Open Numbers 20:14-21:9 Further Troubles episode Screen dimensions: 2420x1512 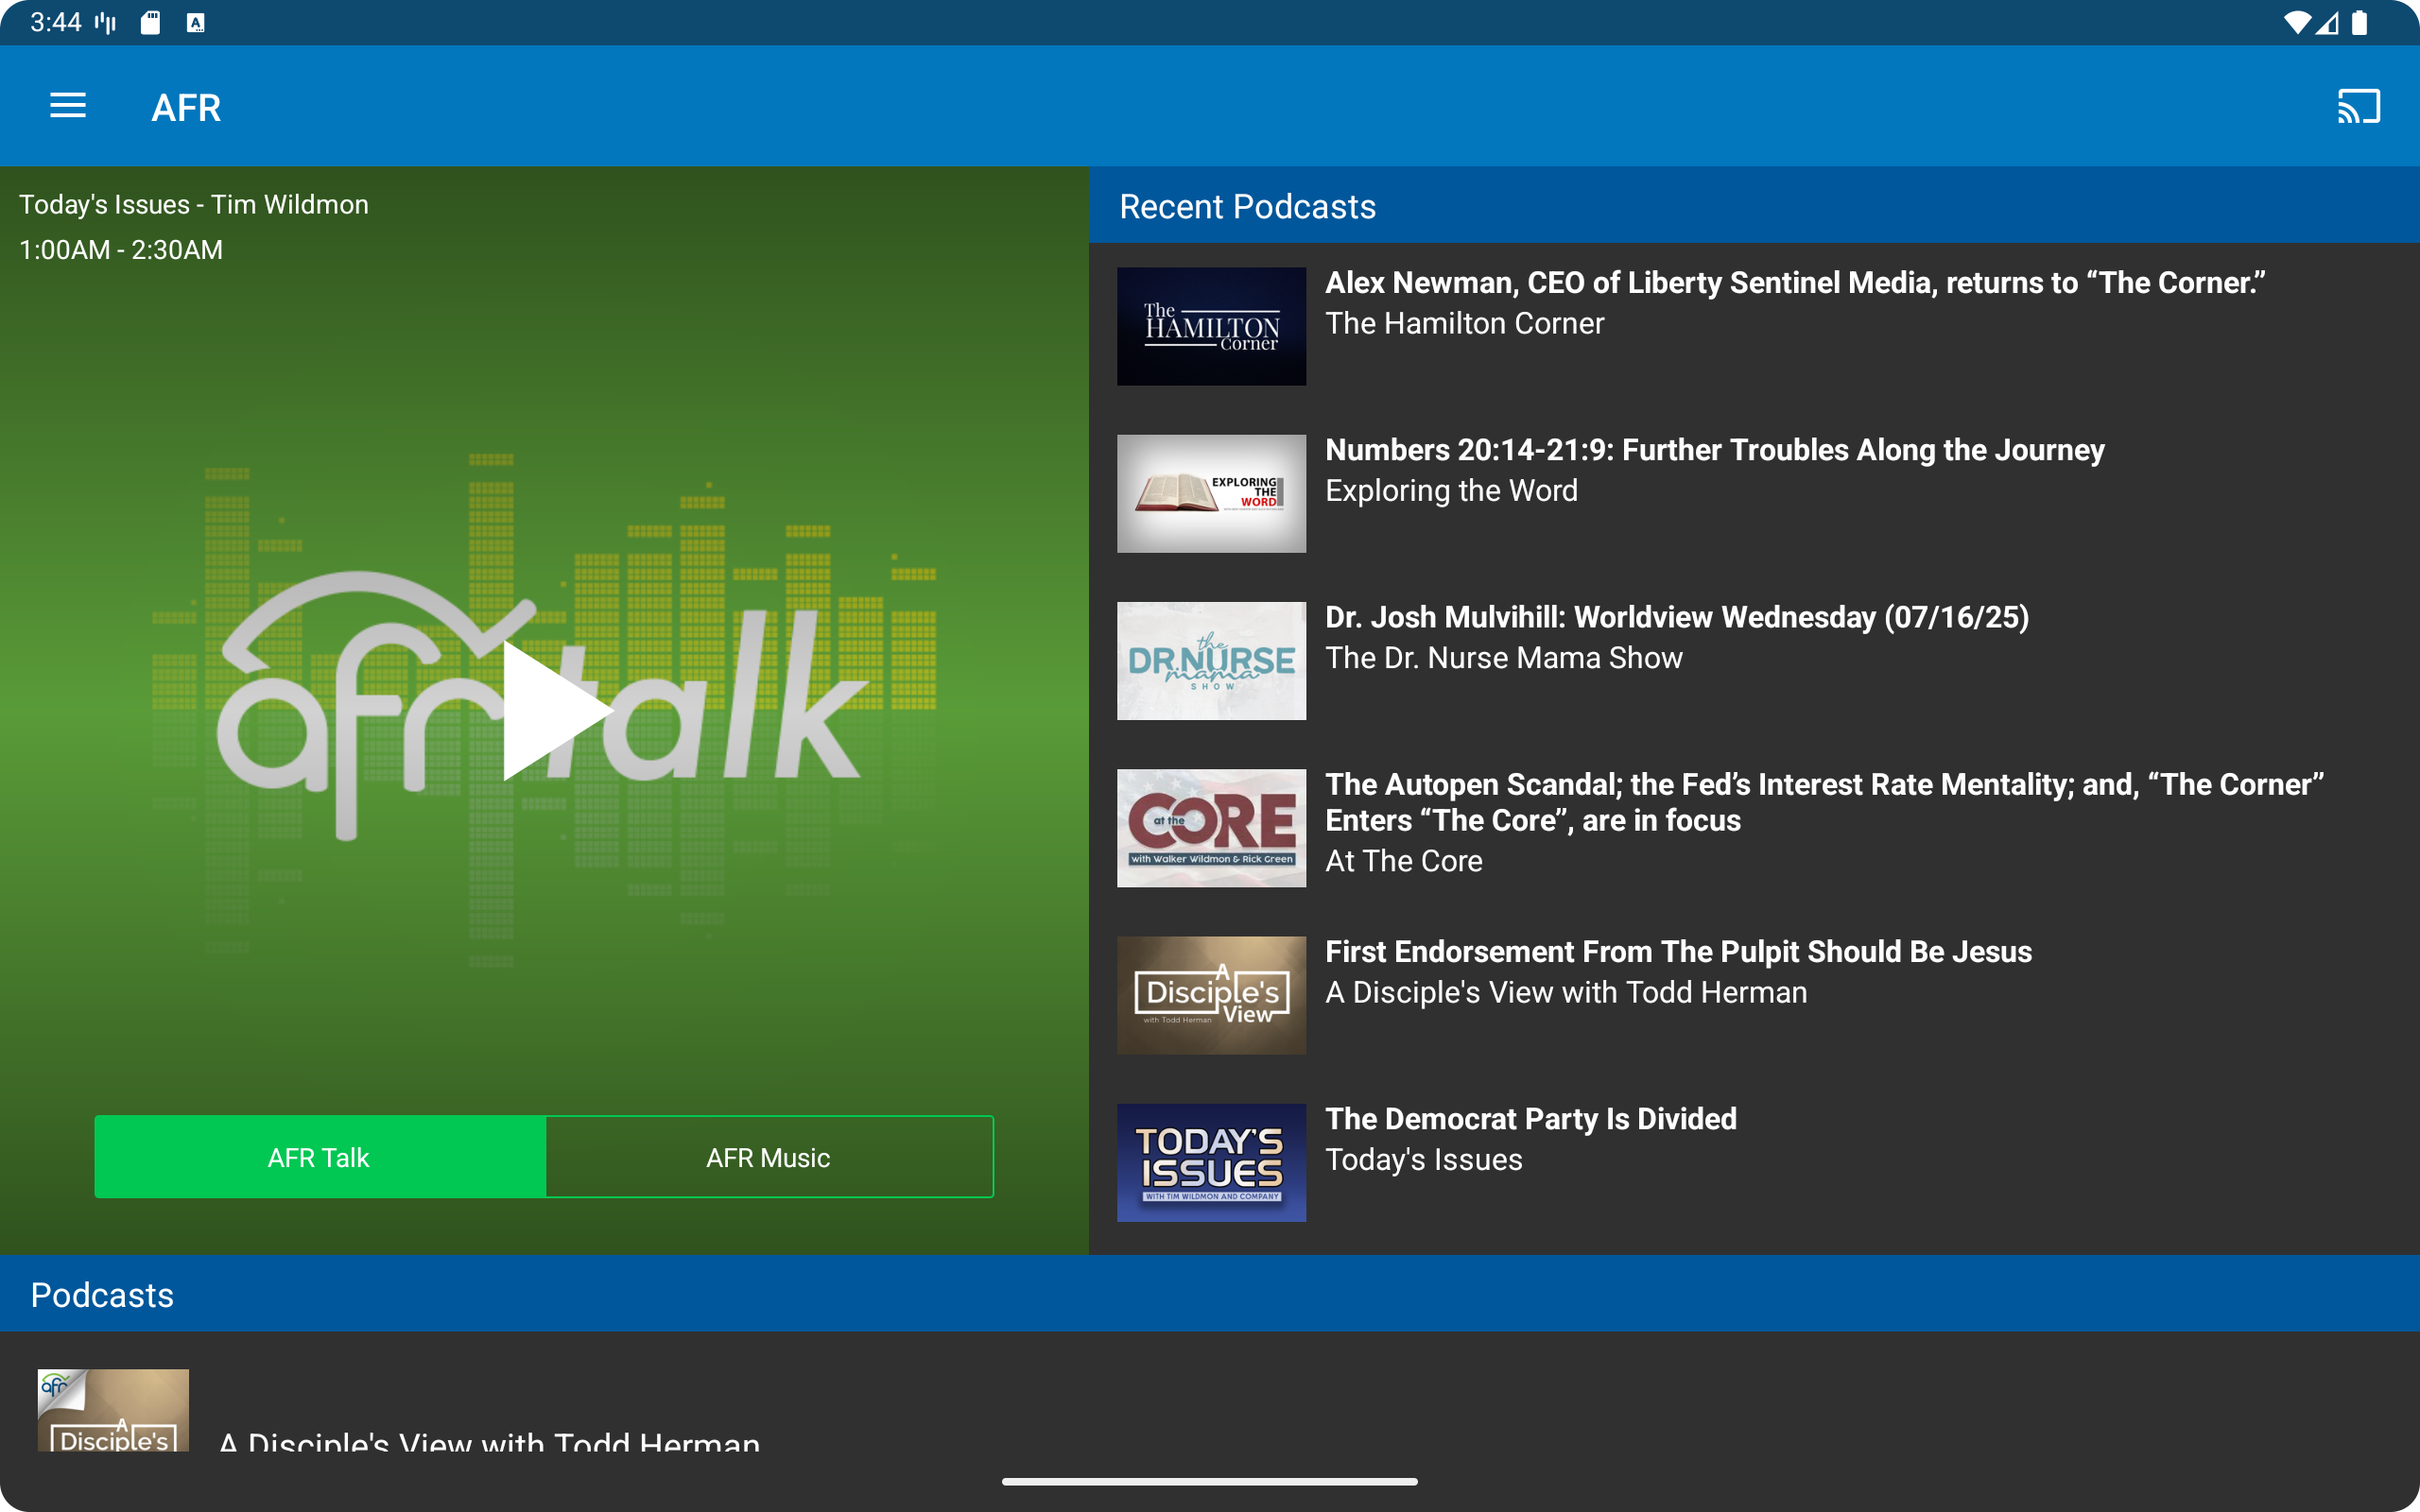point(1714,450)
